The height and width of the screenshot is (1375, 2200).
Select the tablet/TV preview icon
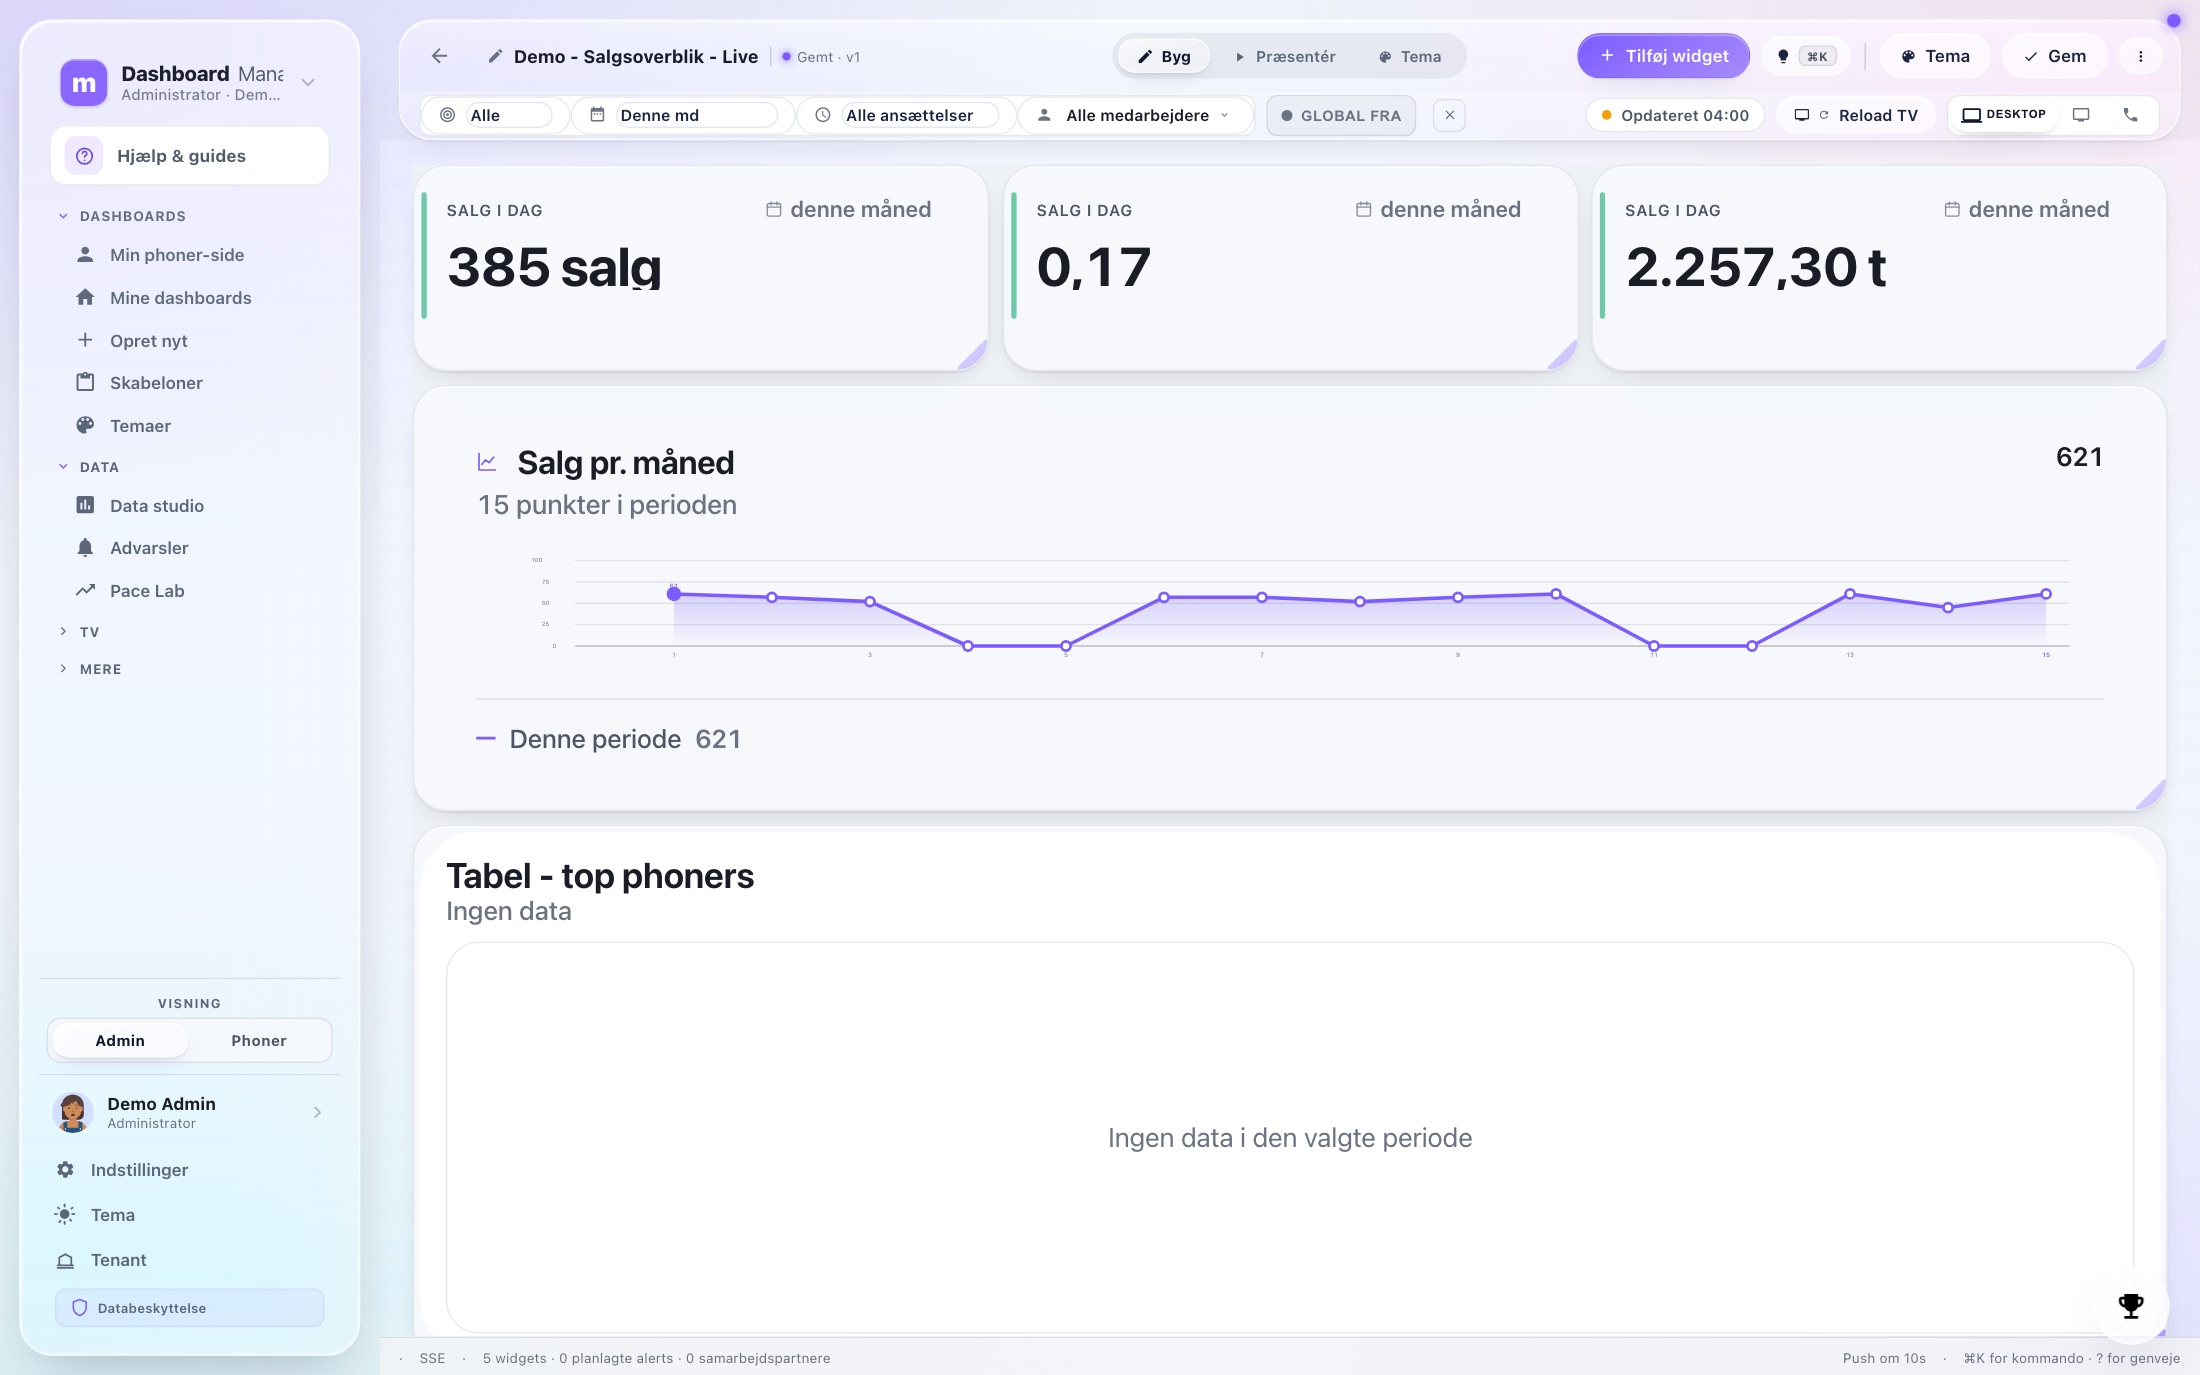[x=2081, y=115]
